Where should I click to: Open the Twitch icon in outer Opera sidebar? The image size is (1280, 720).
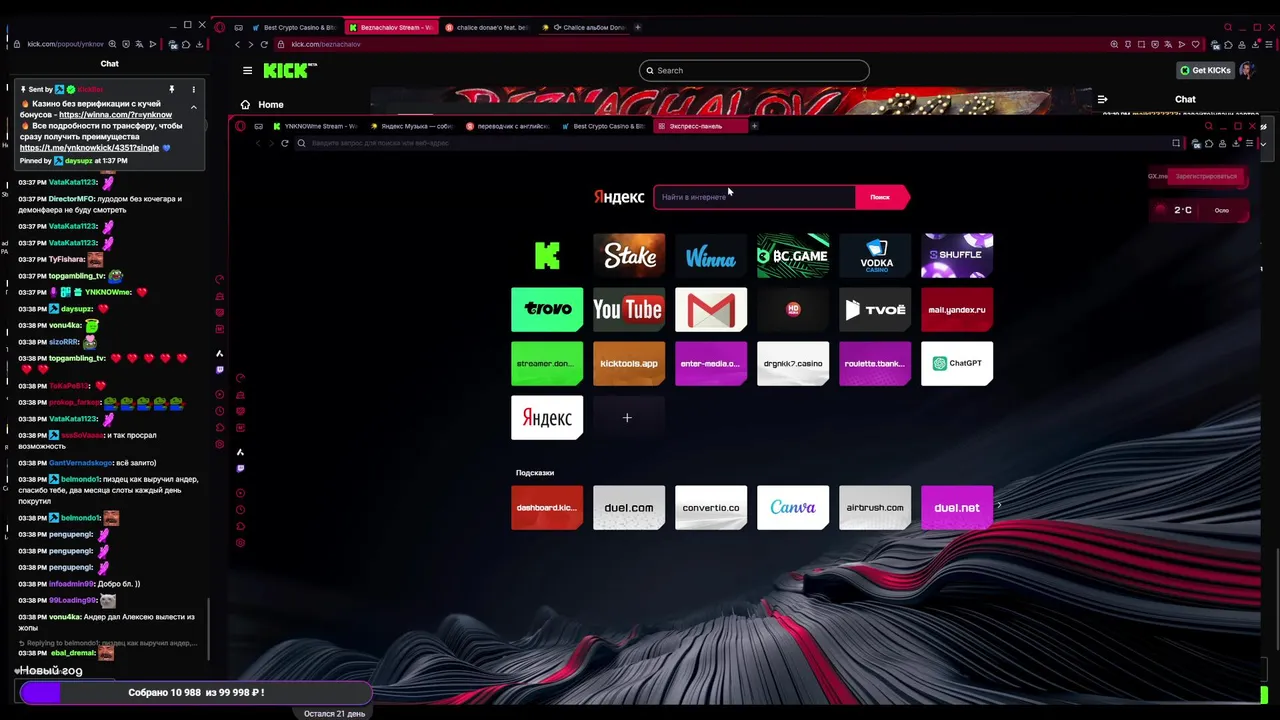220,370
